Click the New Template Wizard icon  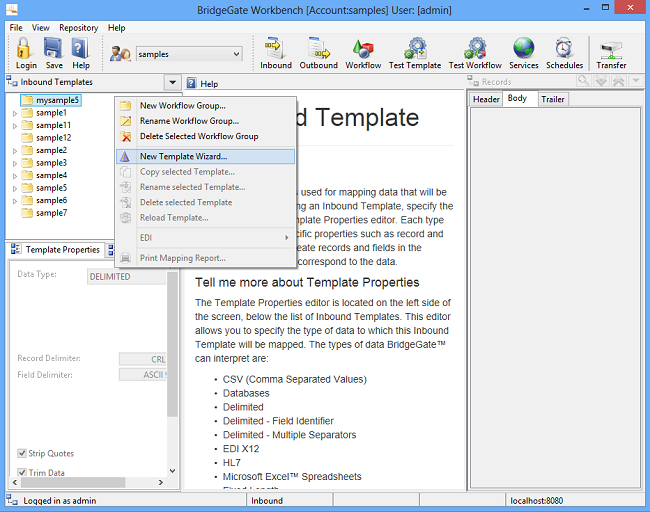(125, 156)
